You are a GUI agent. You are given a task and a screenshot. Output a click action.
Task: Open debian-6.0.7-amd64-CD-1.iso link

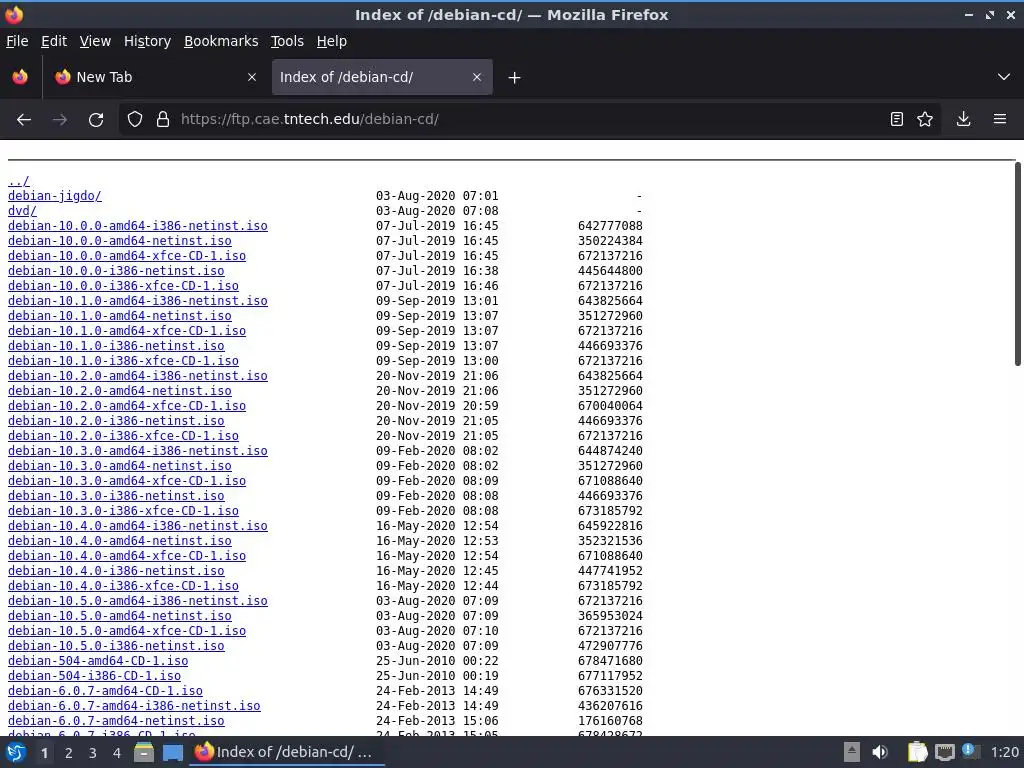(x=105, y=692)
